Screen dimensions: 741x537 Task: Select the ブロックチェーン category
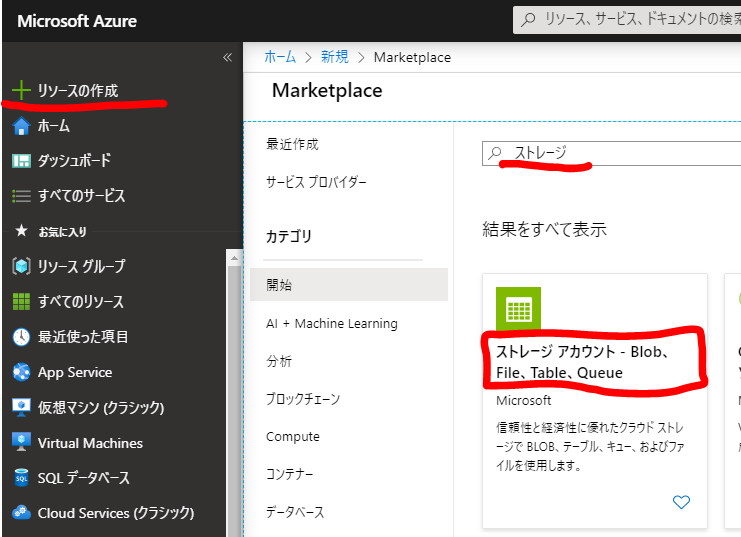303,399
